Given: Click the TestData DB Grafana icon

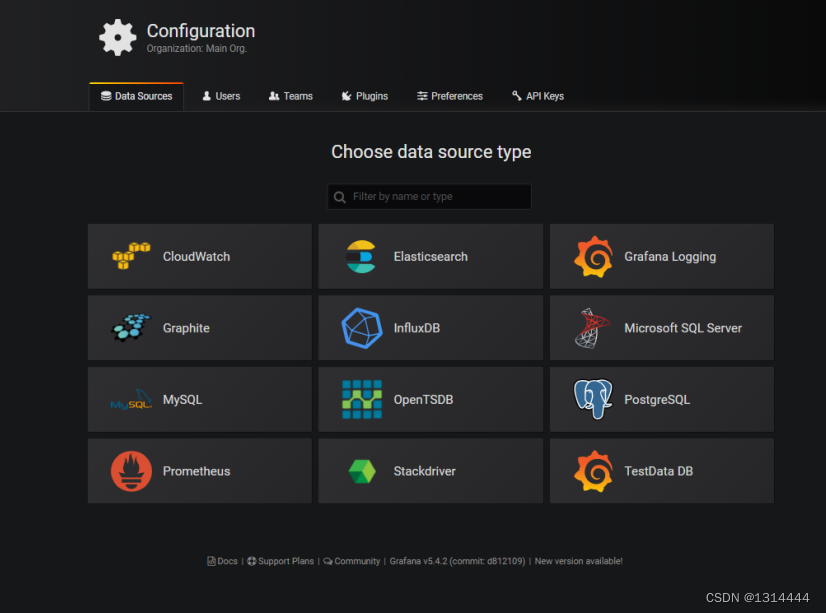Looking at the screenshot, I should (x=593, y=471).
